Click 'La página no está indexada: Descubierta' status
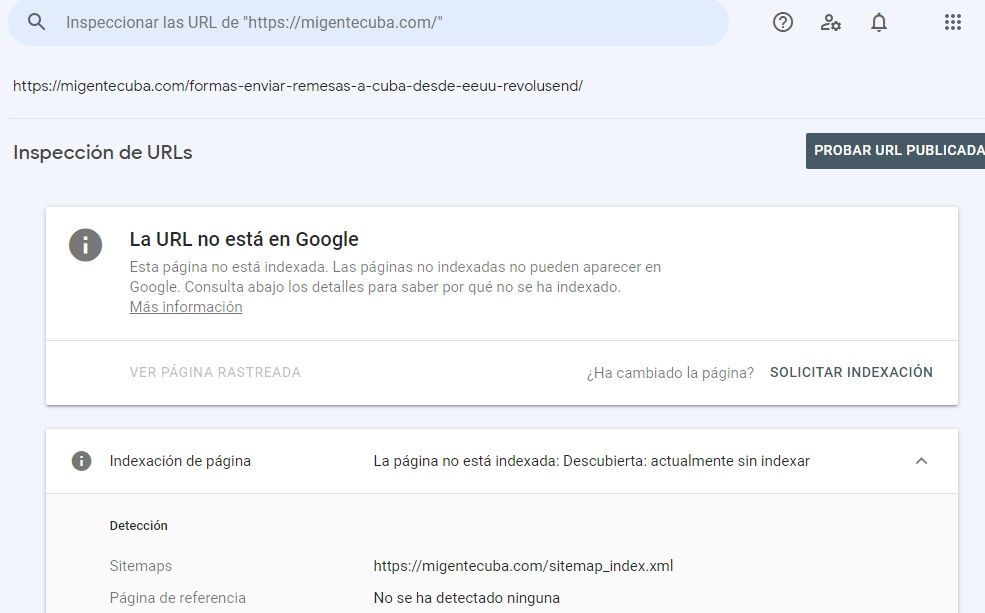985x613 pixels. click(x=591, y=461)
